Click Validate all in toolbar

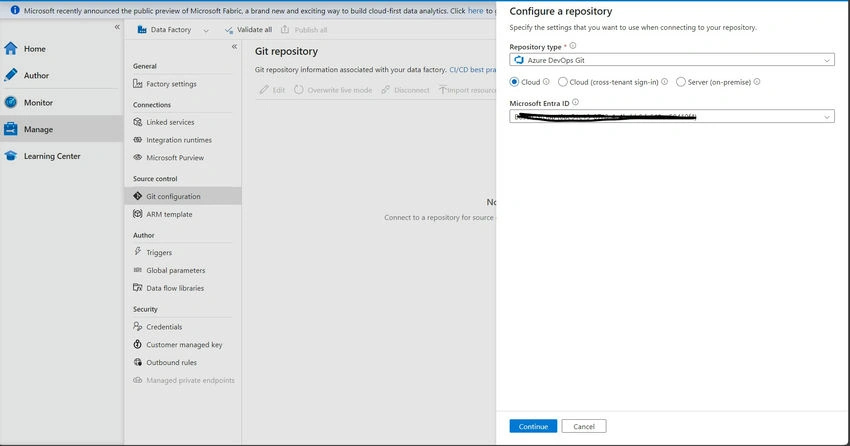[248, 30]
